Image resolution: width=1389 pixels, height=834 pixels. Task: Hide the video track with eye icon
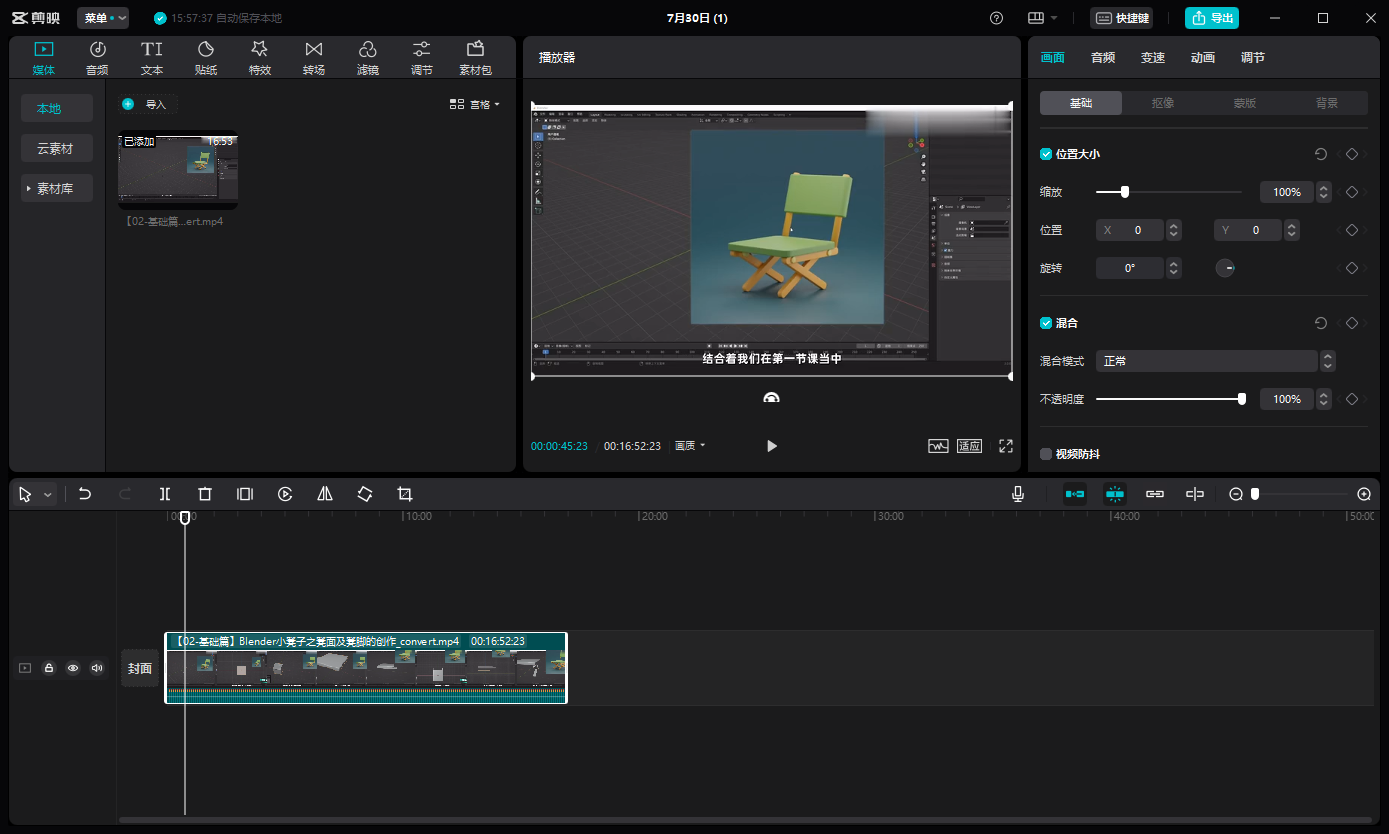73,668
